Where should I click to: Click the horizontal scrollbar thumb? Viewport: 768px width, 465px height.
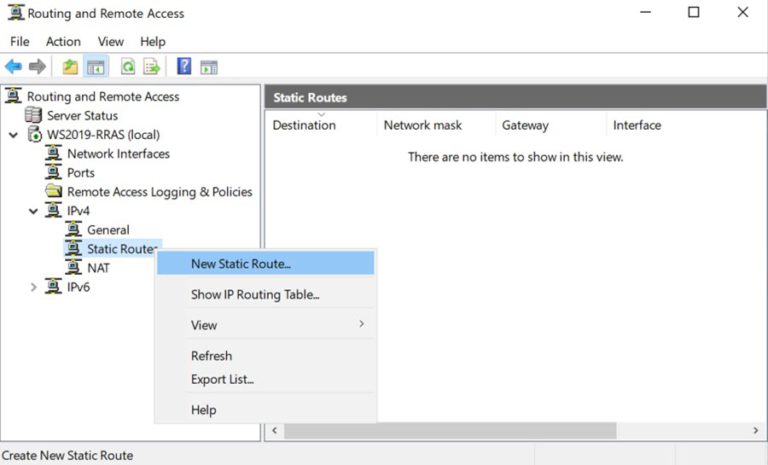450,431
